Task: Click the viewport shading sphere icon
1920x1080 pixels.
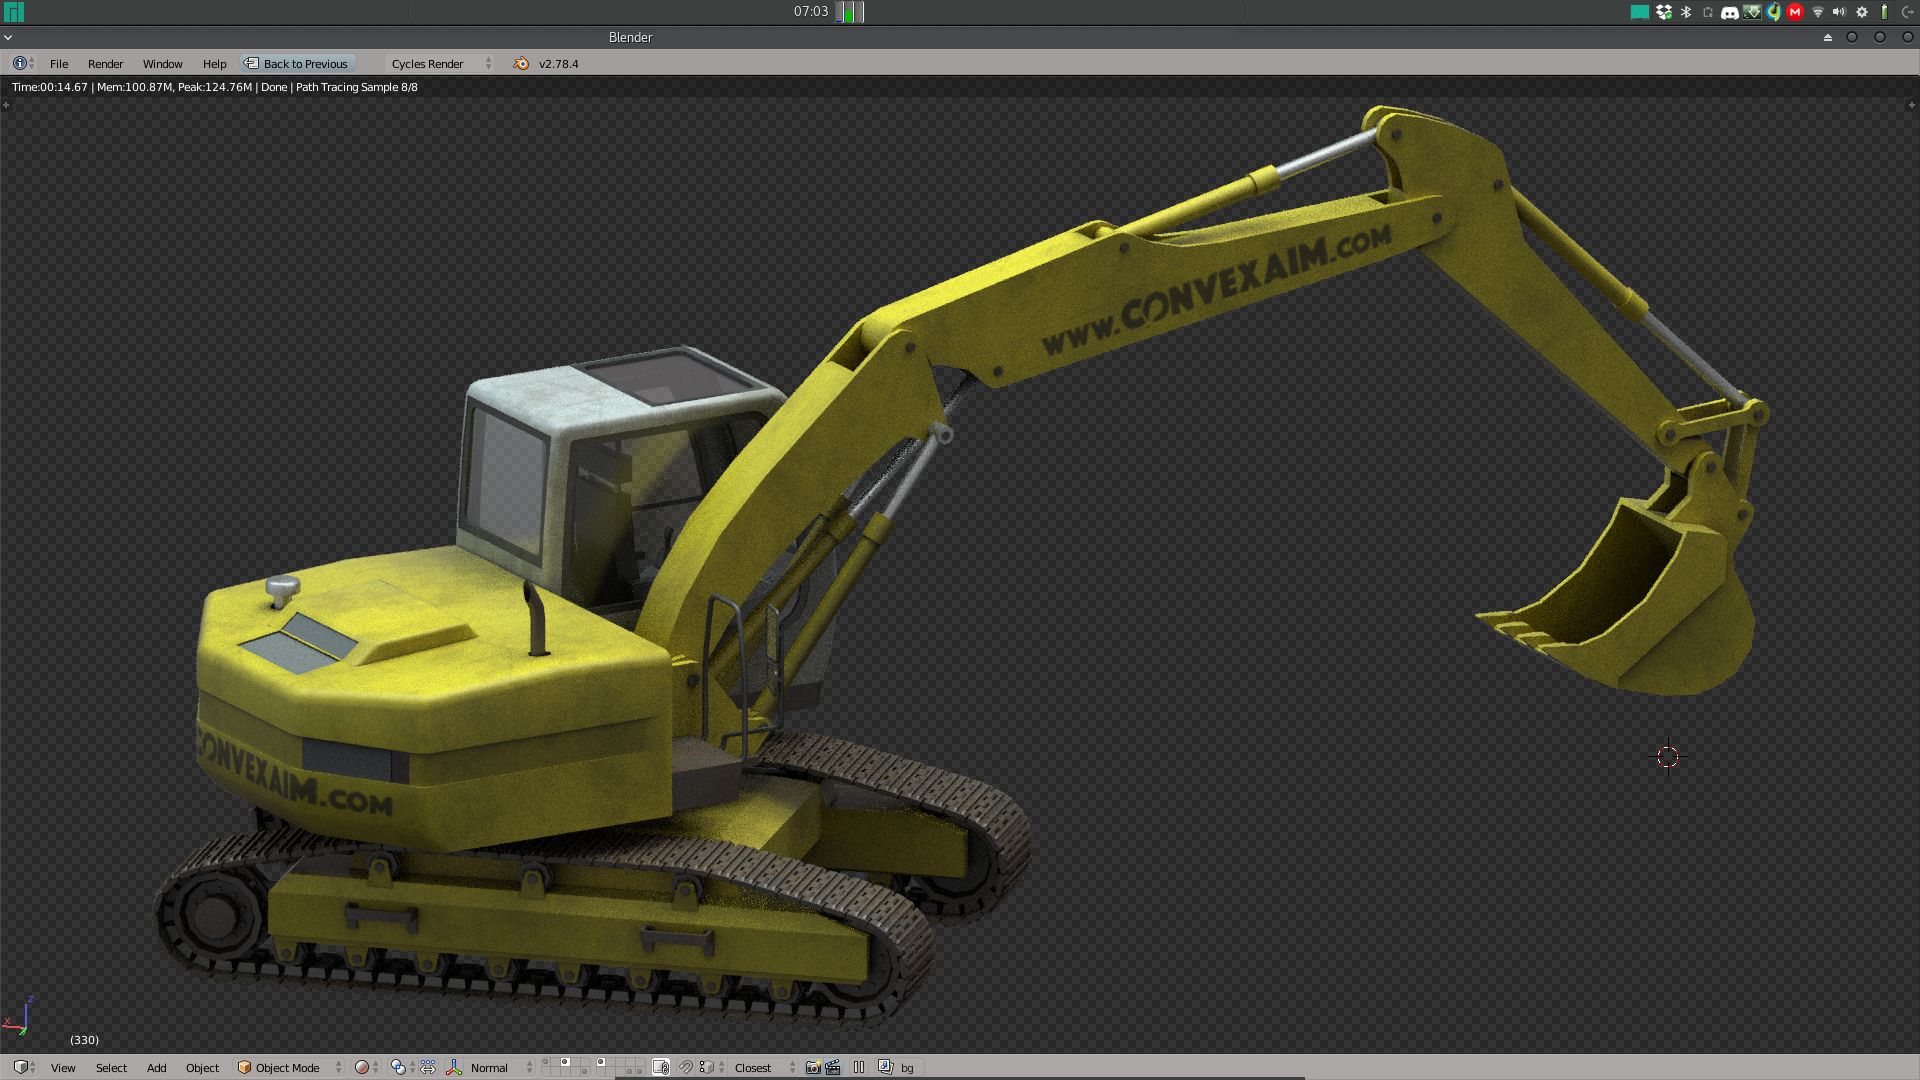Action: 363,1067
